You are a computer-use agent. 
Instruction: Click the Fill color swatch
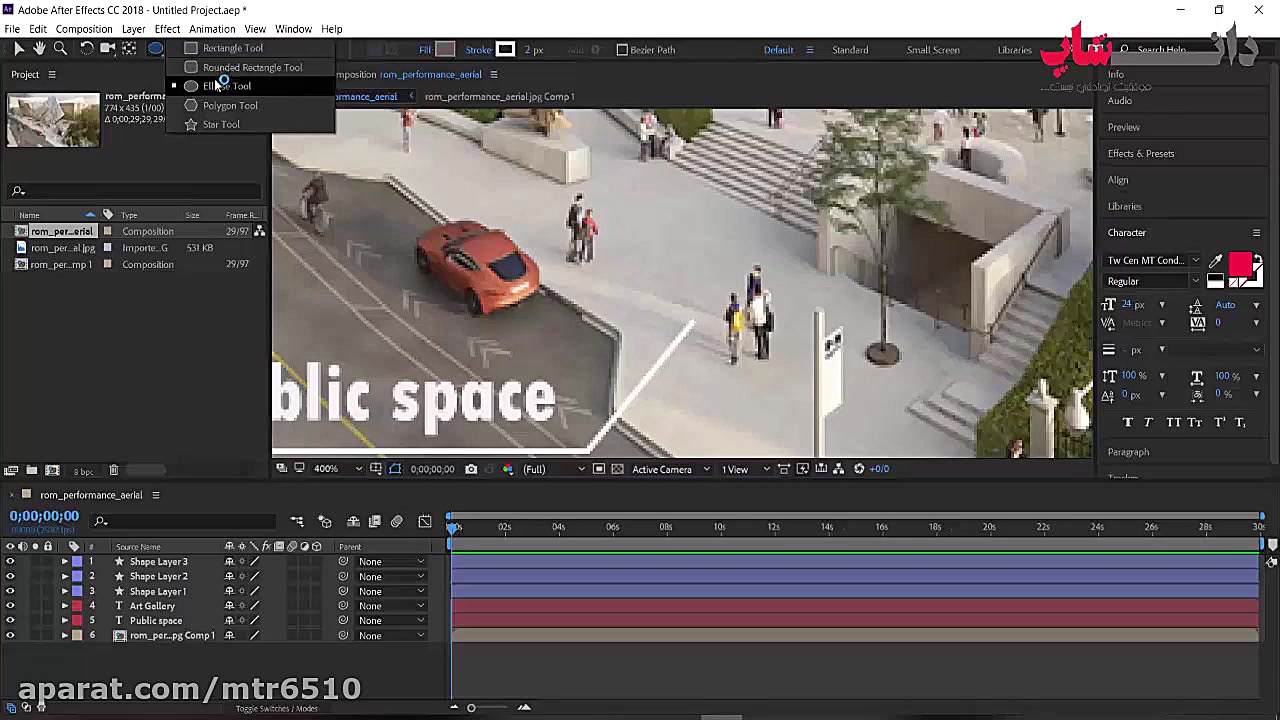446,50
